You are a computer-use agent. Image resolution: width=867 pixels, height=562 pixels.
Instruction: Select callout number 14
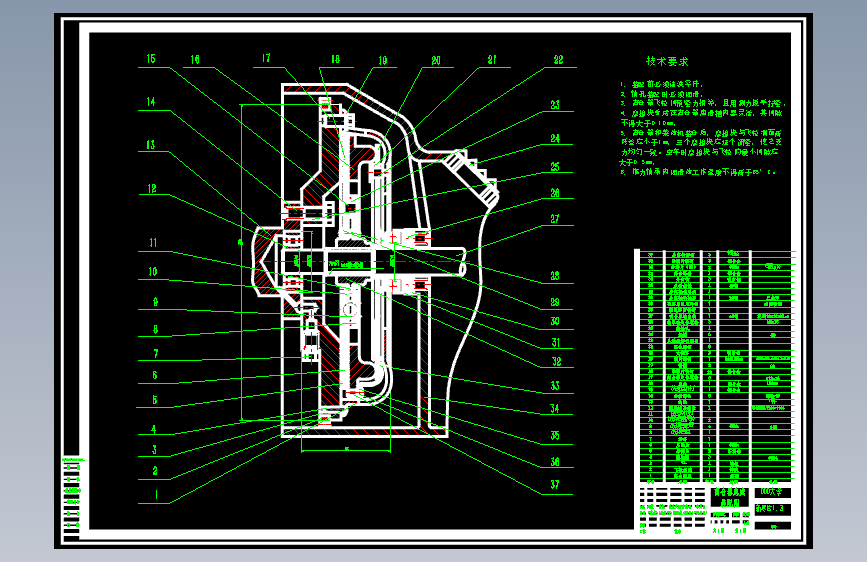point(151,102)
